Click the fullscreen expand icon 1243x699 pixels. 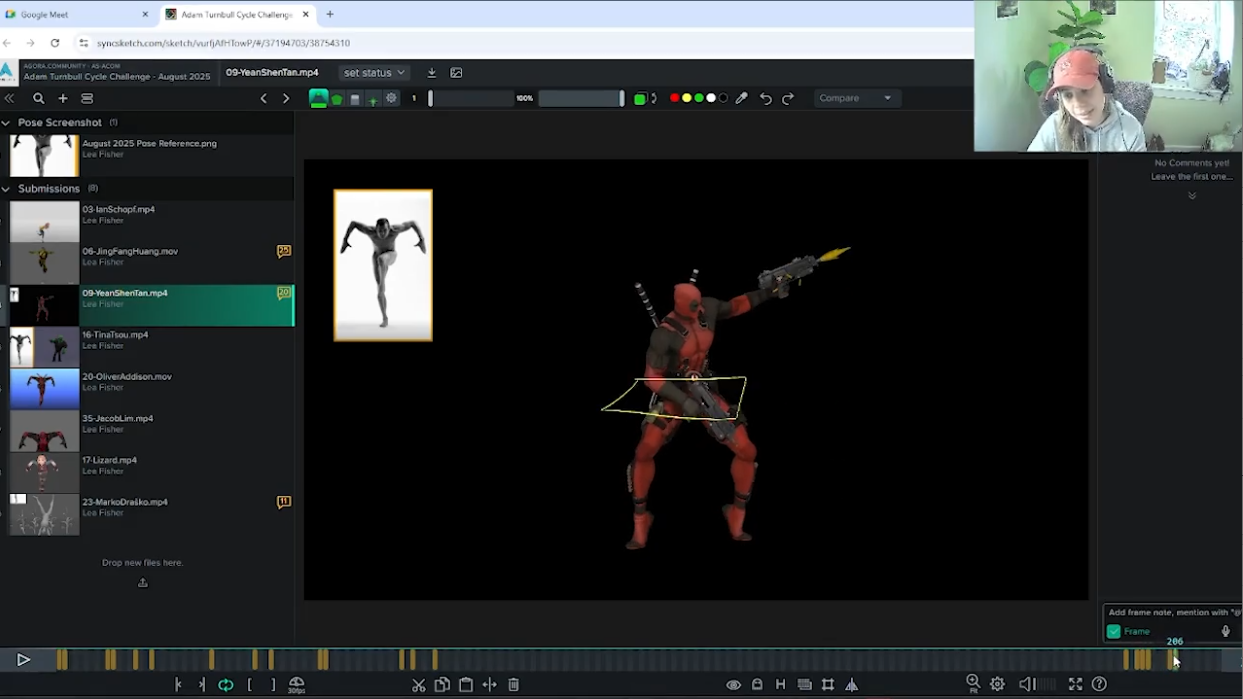pos(1075,684)
